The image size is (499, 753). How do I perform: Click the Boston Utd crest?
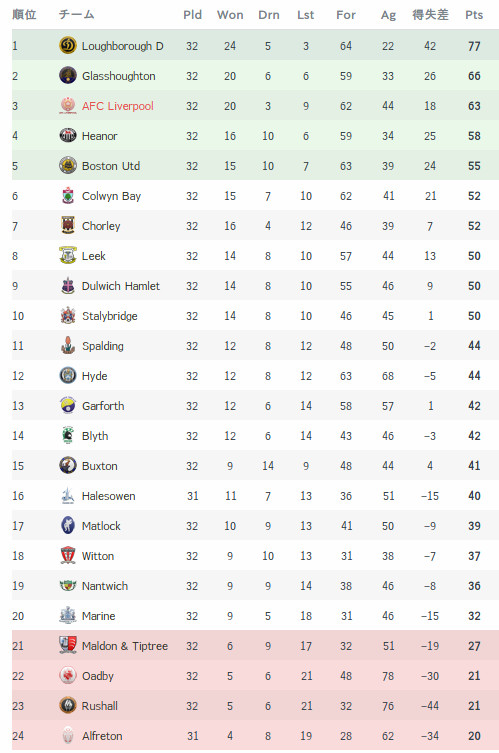(68, 166)
